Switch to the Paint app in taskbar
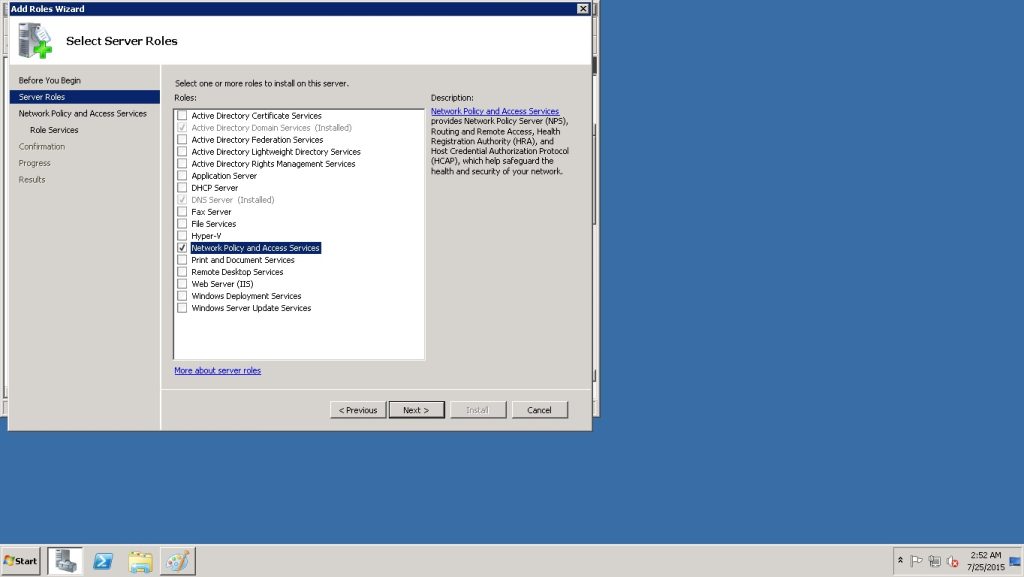The image size is (1024, 577). pyautogui.click(x=177, y=561)
